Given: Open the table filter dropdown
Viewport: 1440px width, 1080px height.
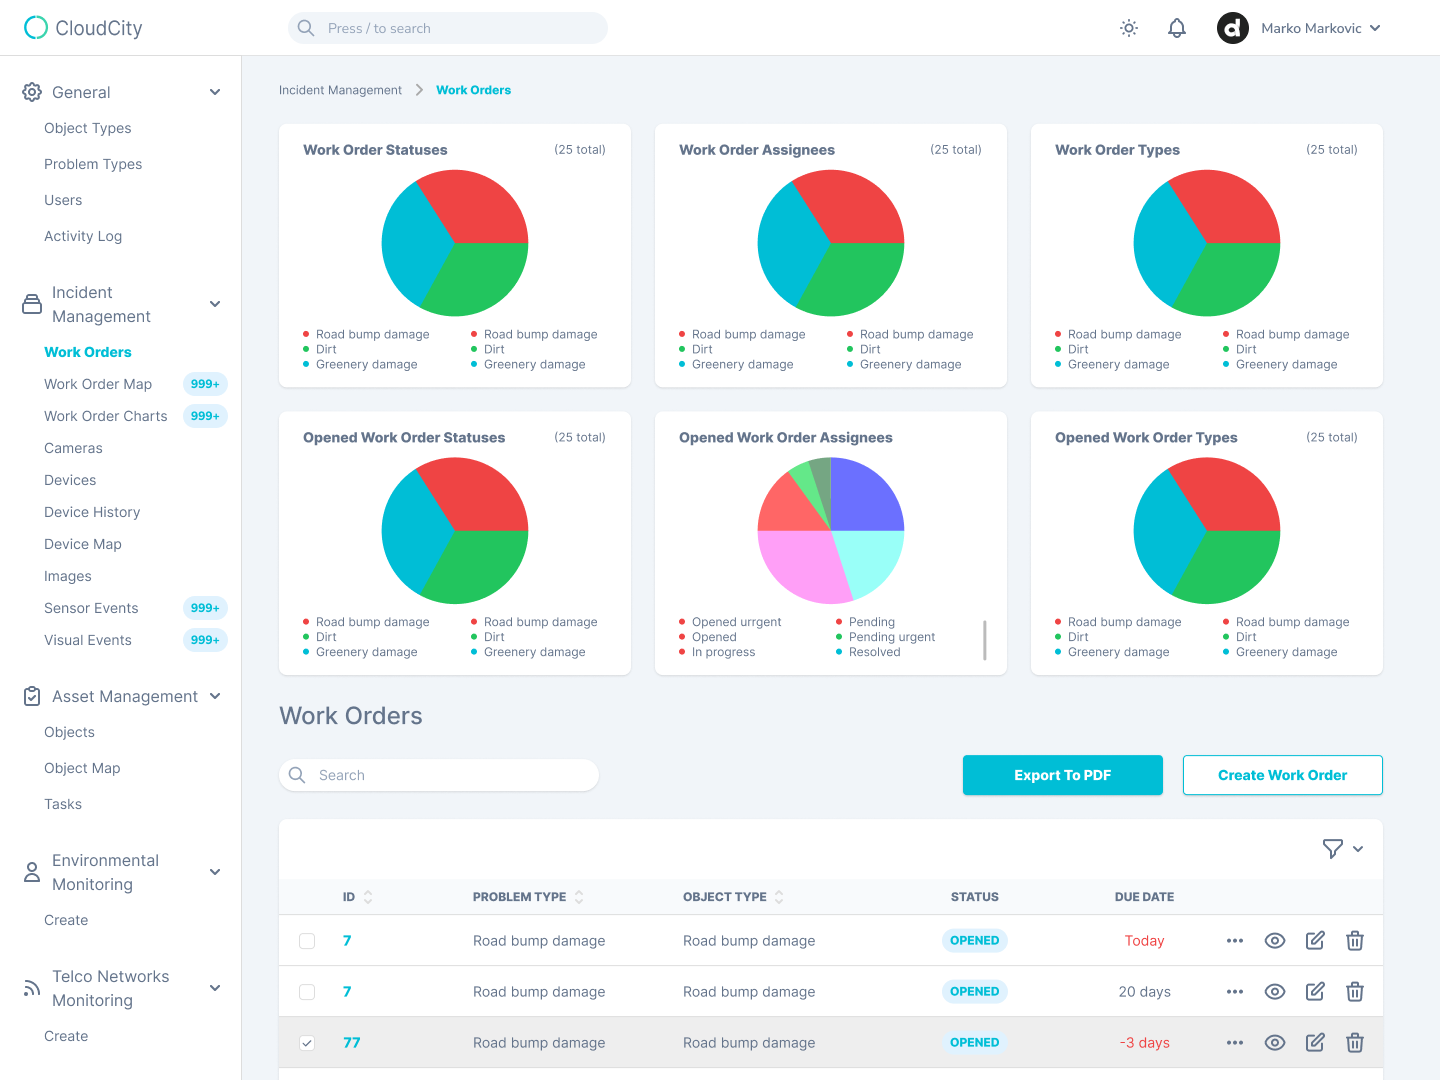Looking at the screenshot, I should click(1342, 849).
